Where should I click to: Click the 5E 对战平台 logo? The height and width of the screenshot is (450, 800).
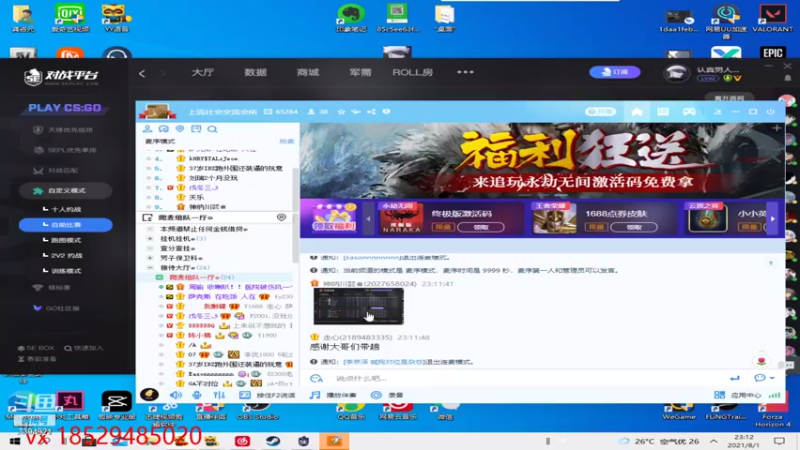coord(61,77)
